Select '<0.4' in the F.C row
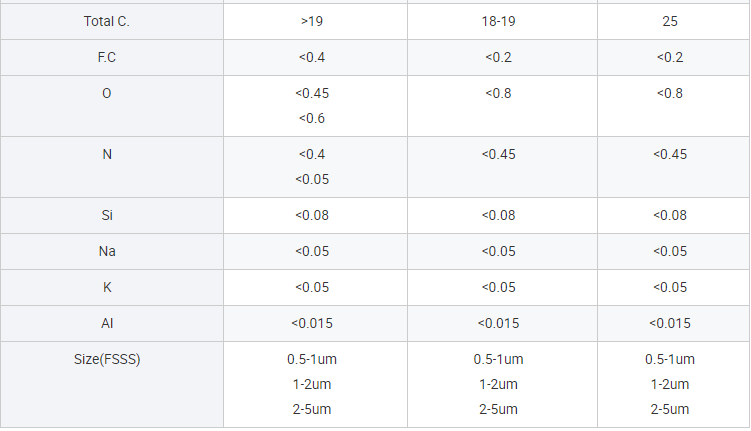 coord(311,57)
